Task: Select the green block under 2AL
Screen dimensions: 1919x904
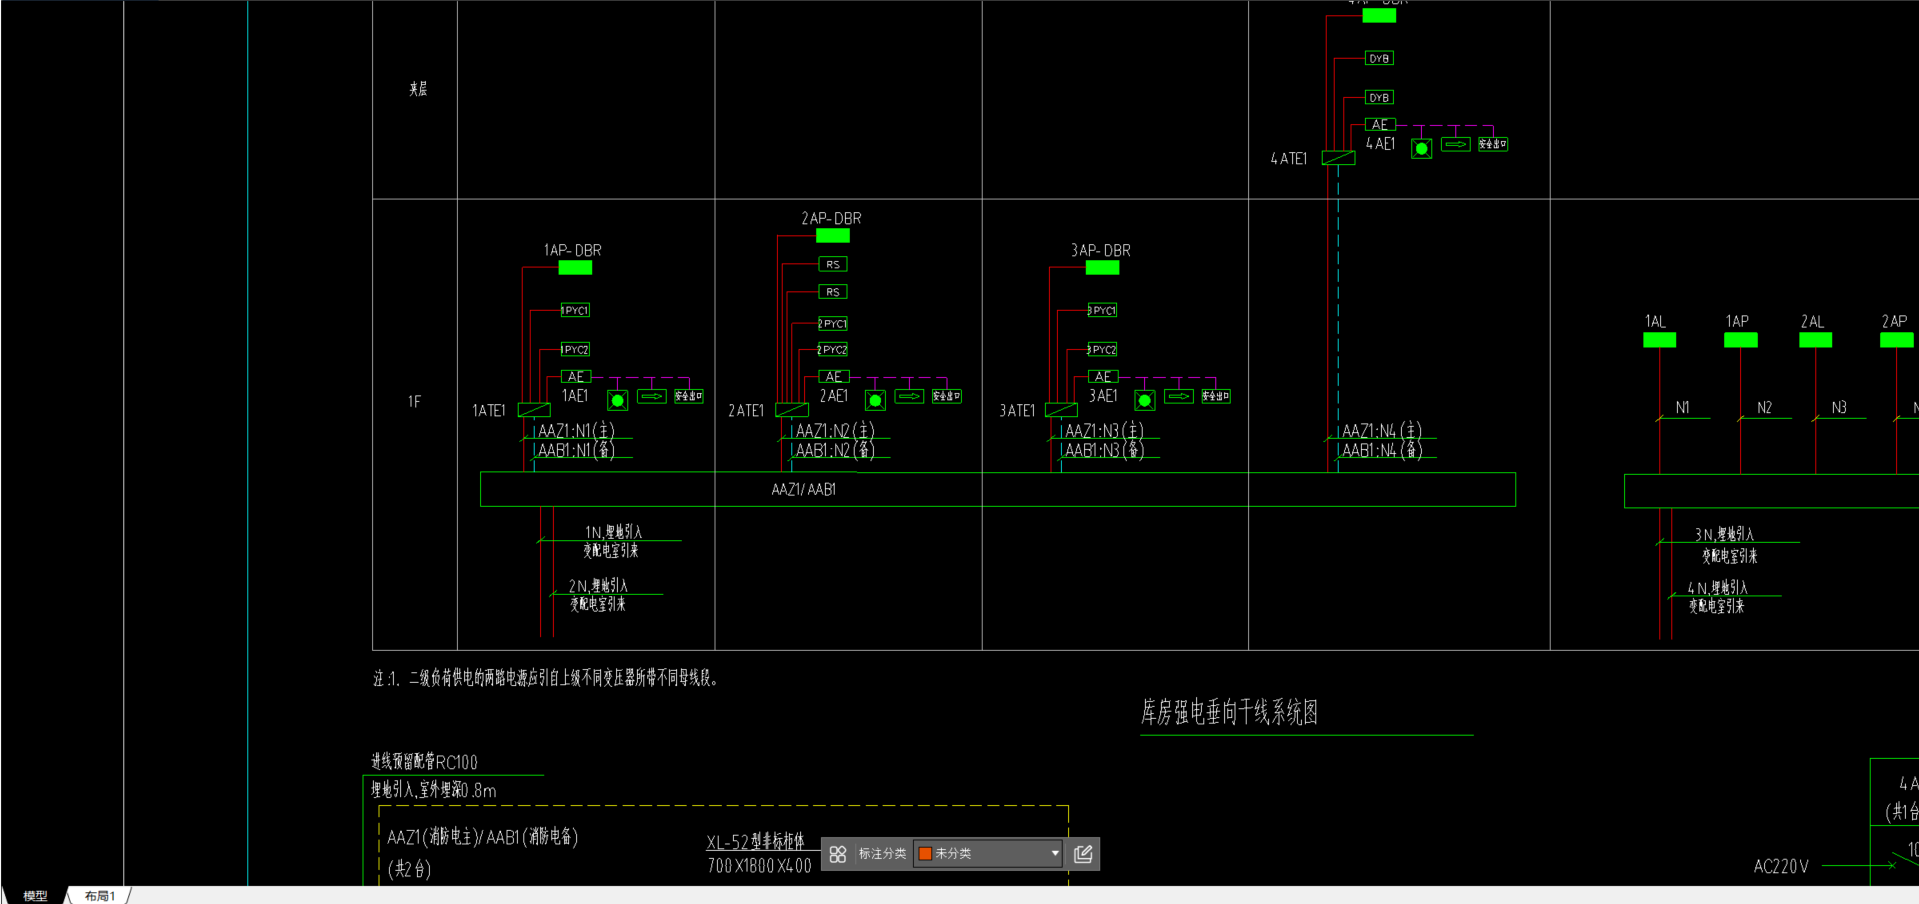Action: 1816,340
